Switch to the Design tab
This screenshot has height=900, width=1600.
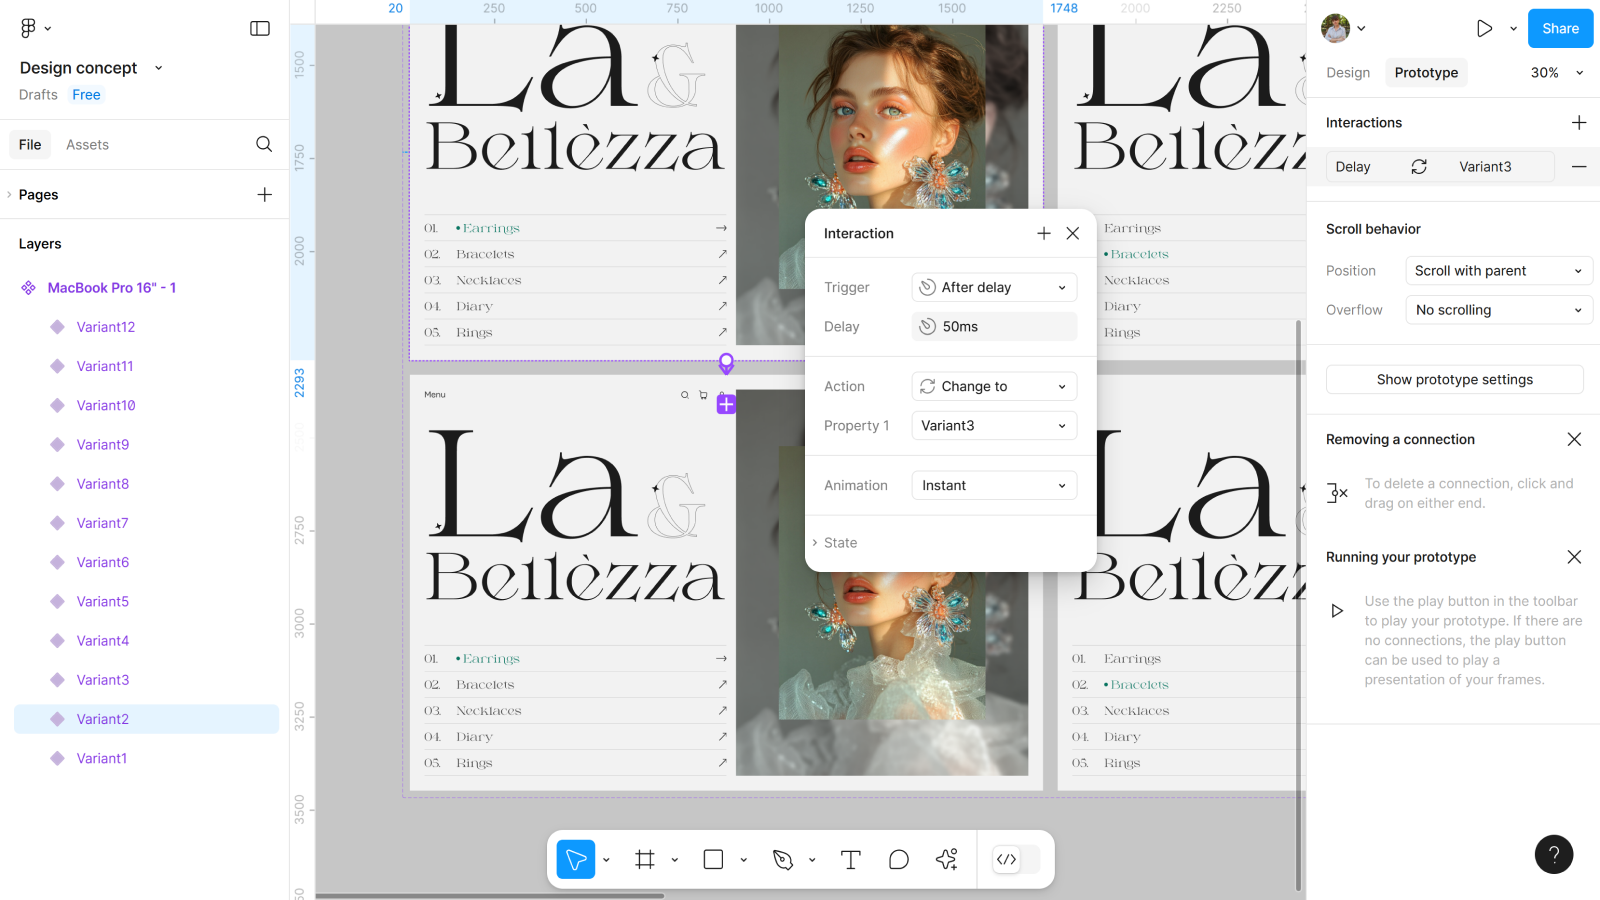(x=1348, y=73)
